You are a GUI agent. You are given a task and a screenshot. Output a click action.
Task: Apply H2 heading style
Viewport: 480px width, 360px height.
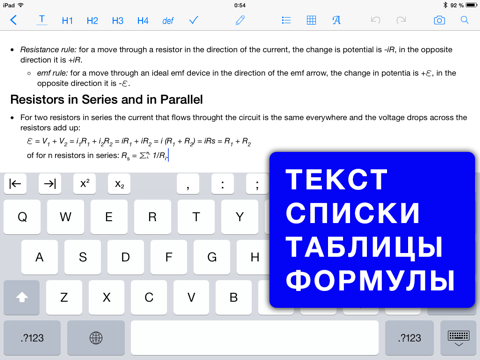(92, 21)
